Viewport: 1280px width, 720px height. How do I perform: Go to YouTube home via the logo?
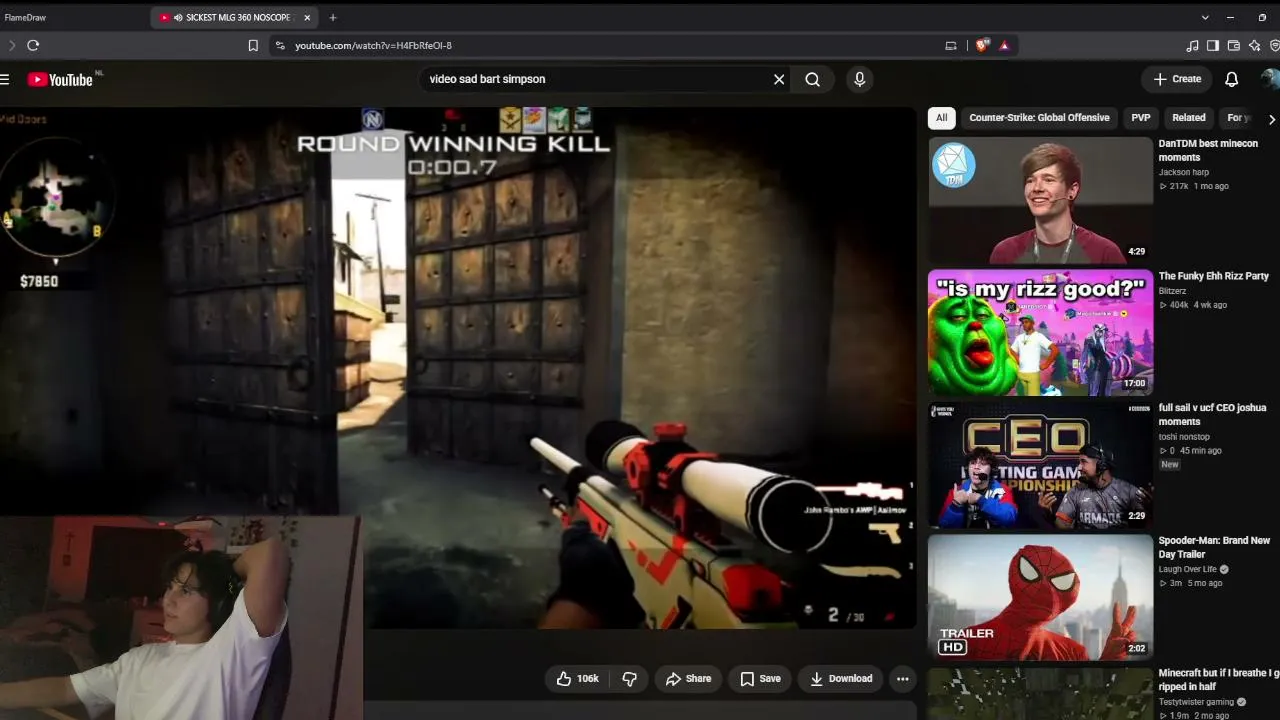tap(60, 79)
